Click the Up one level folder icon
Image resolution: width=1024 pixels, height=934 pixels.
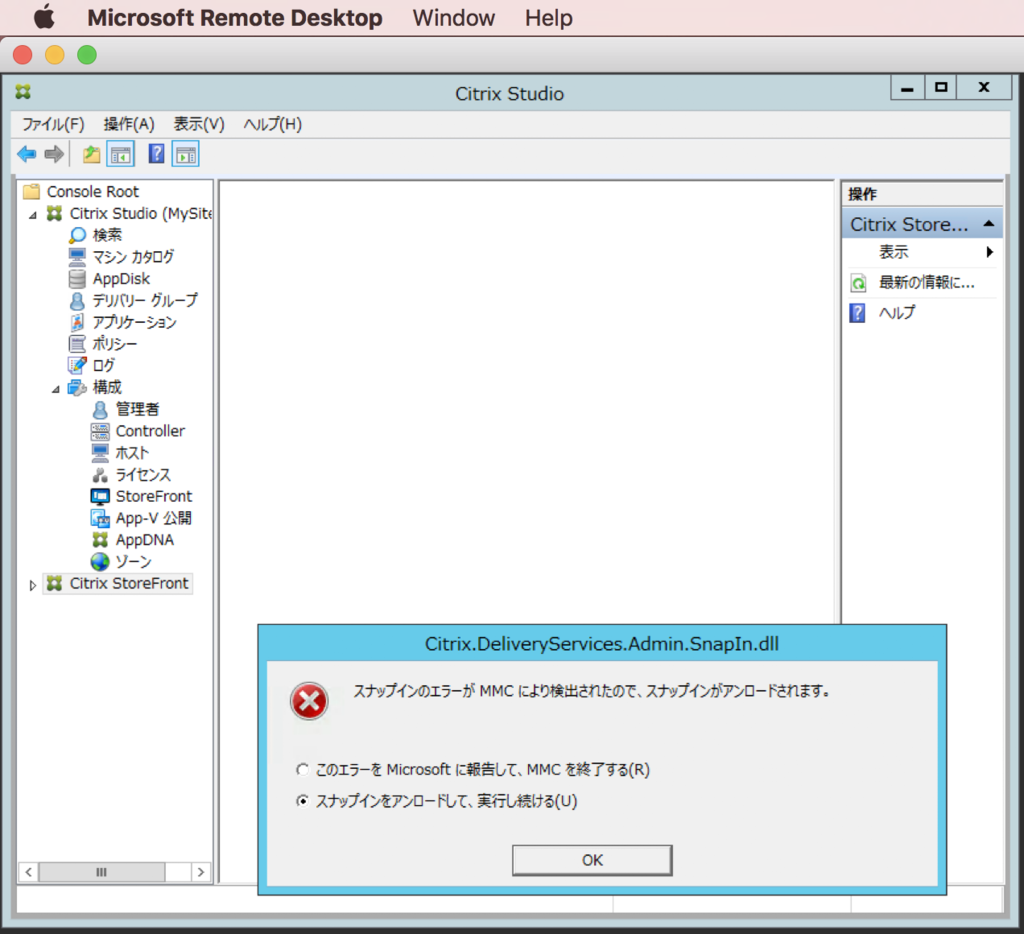pos(91,155)
